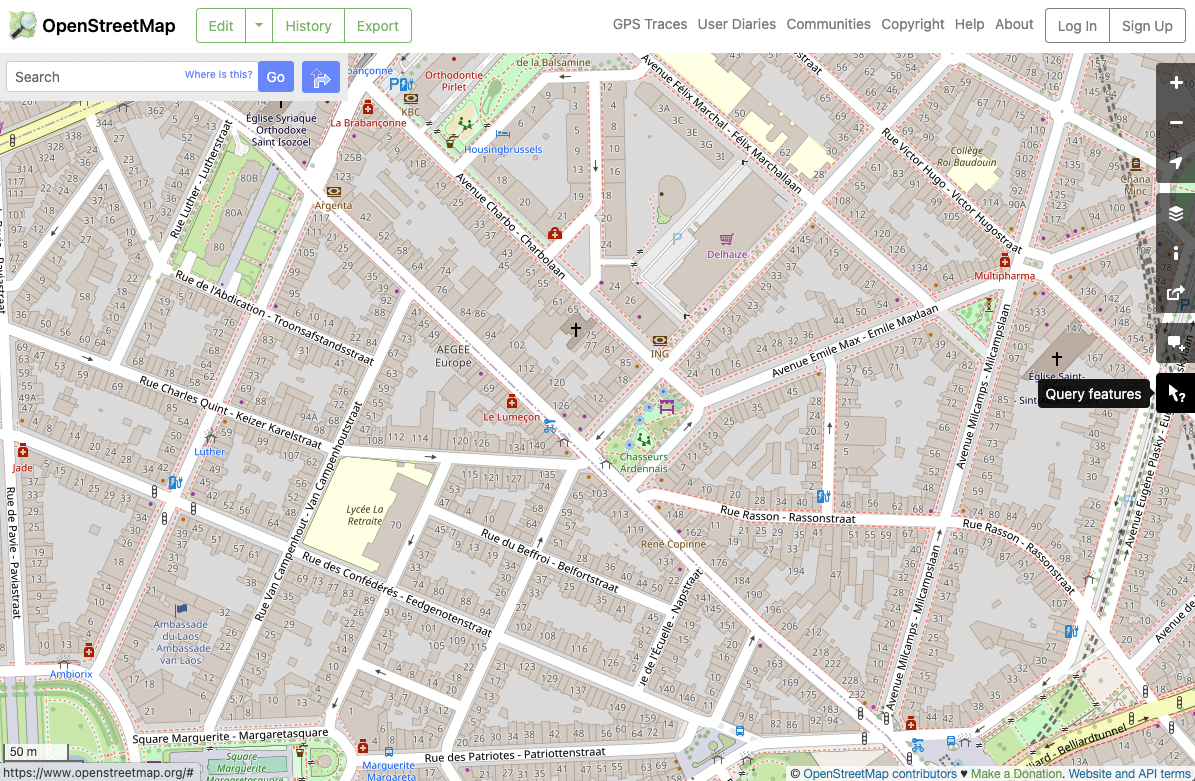The image size is (1195, 781).
Task: Click the Ambiorix label
Action: 71,674
